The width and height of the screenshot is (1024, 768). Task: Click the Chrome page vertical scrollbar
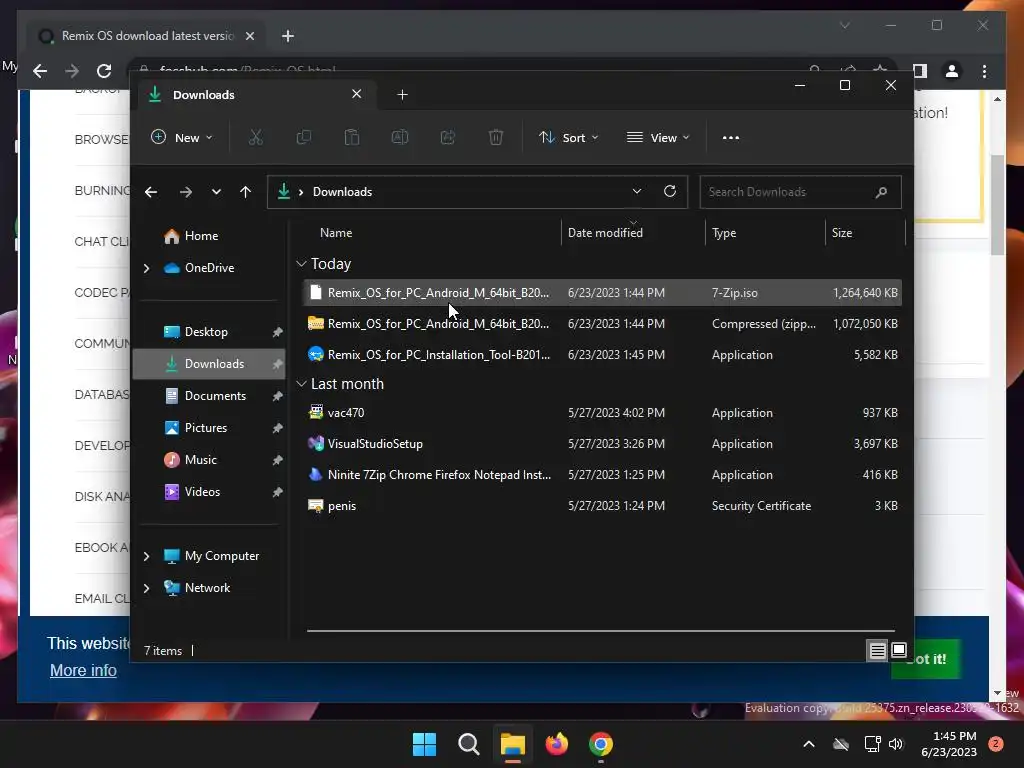997,205
